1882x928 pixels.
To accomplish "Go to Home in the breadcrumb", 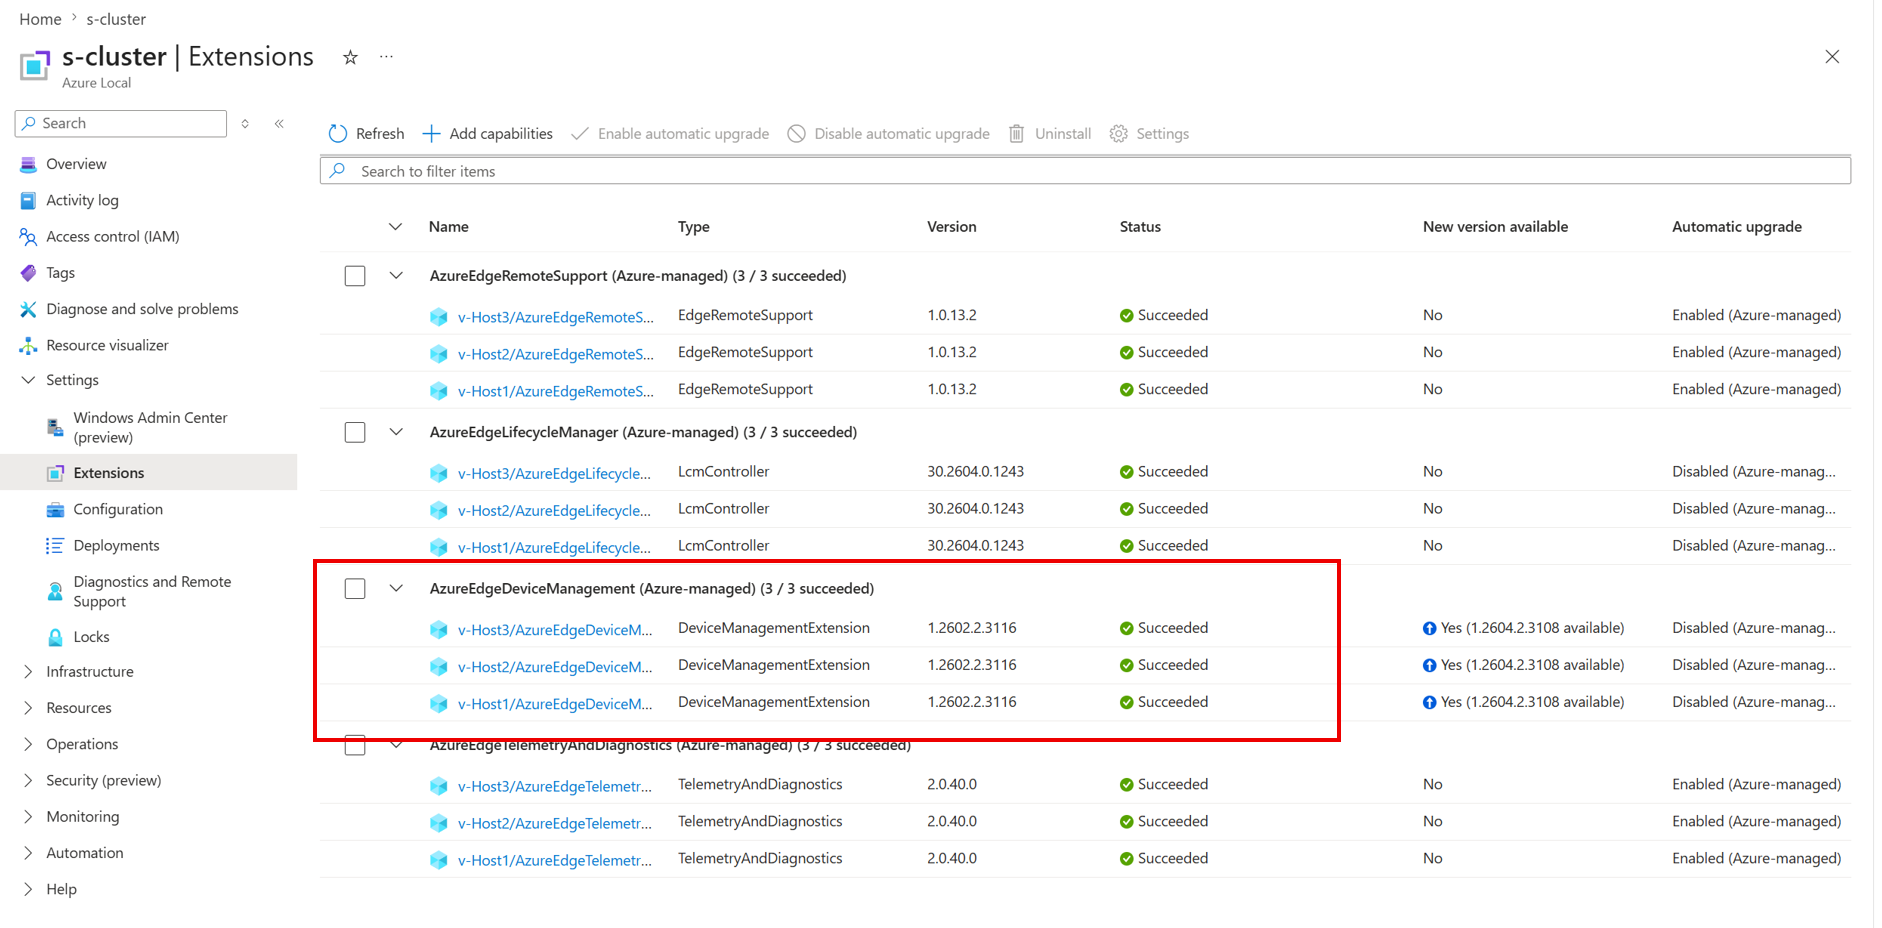I will [40, 19].
